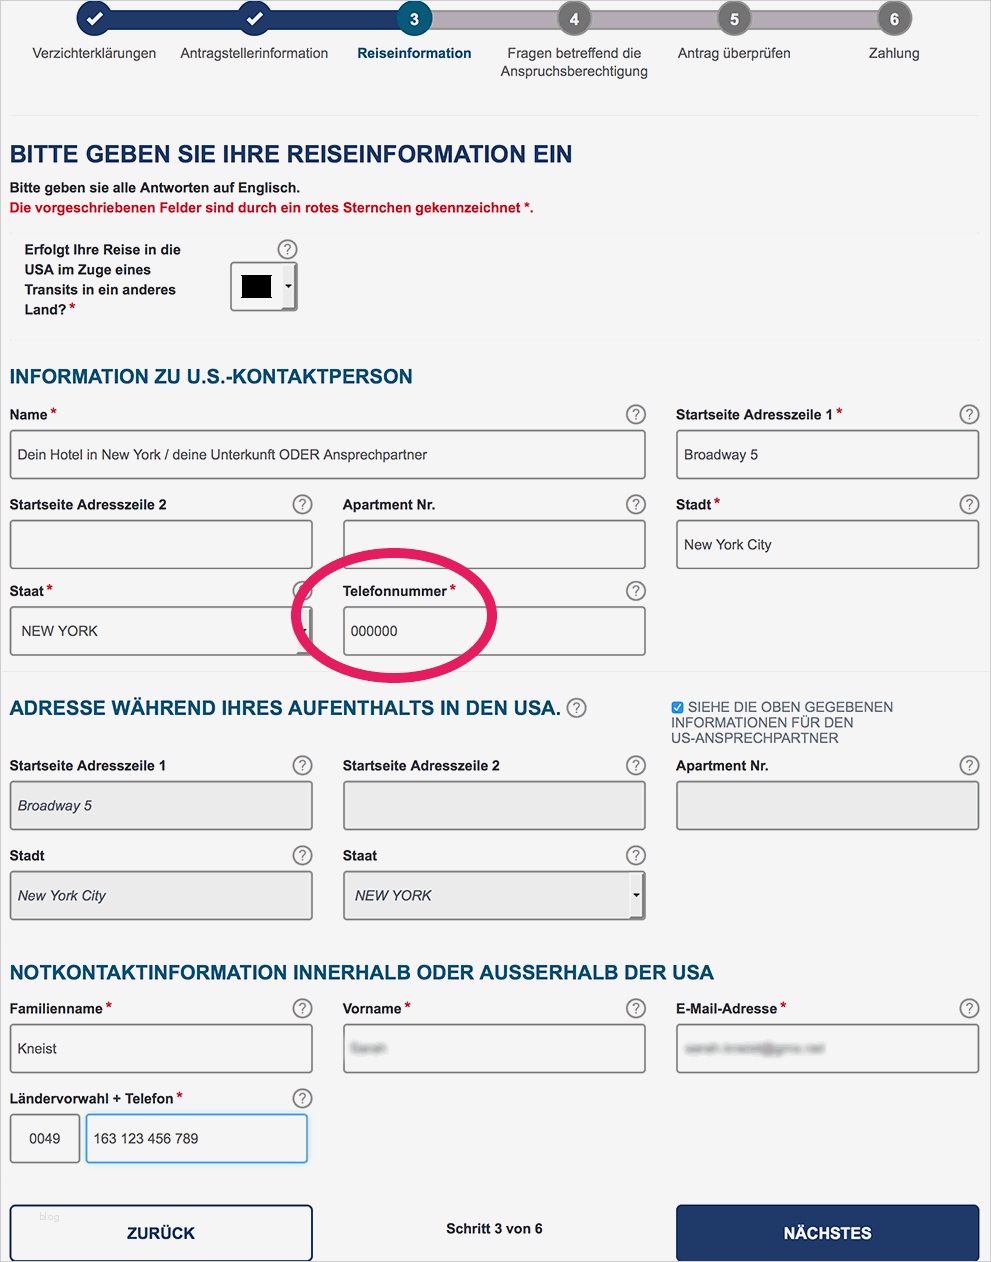
Task: Open the transit question dropdown
Action: coord(264,287)
